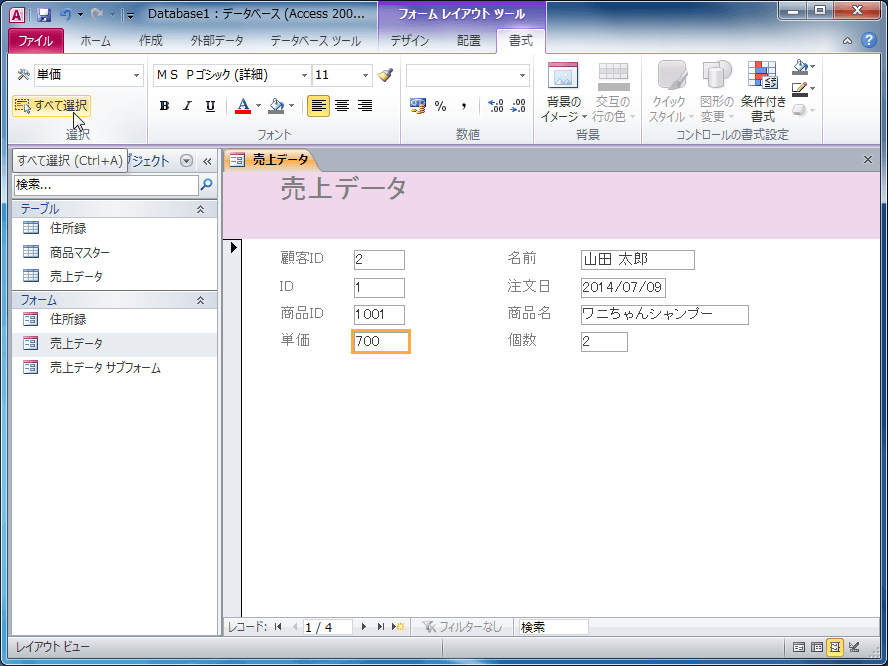
Task: Click the navigation search magnifier icon
Action: tap(207, 185)
